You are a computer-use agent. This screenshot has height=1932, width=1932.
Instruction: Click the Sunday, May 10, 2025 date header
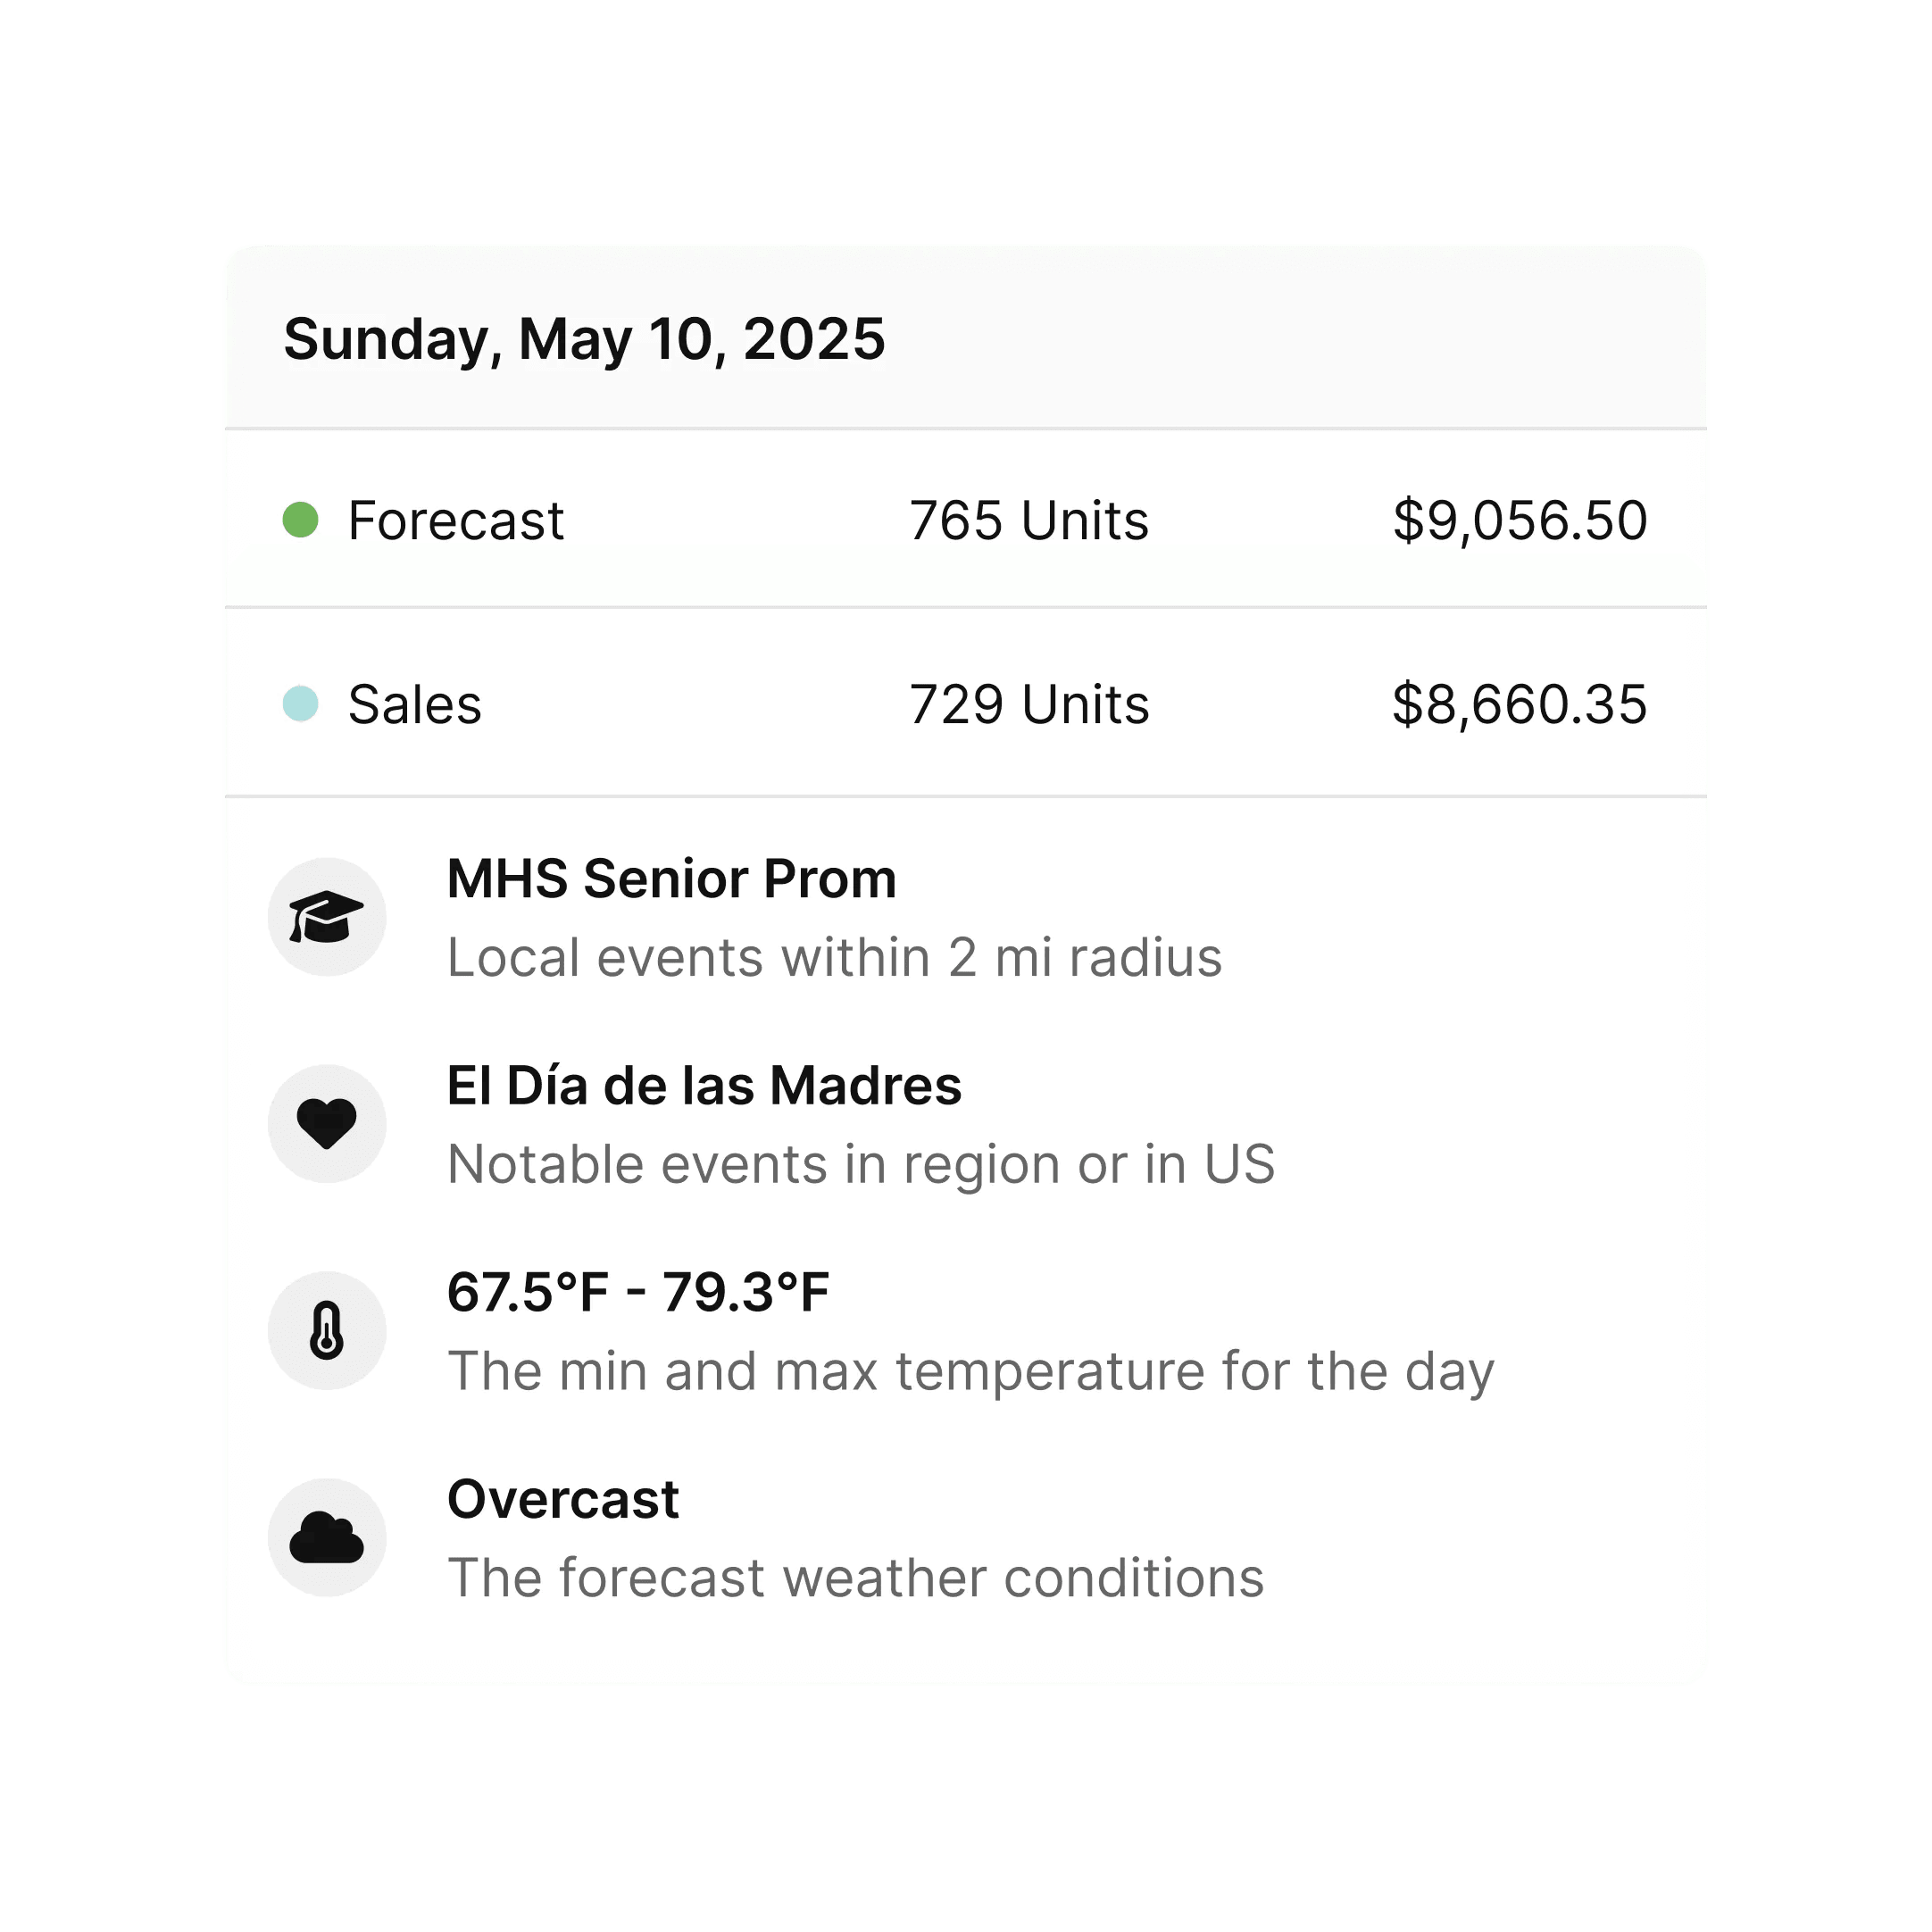pyautogui.click(x=584, y=339)
